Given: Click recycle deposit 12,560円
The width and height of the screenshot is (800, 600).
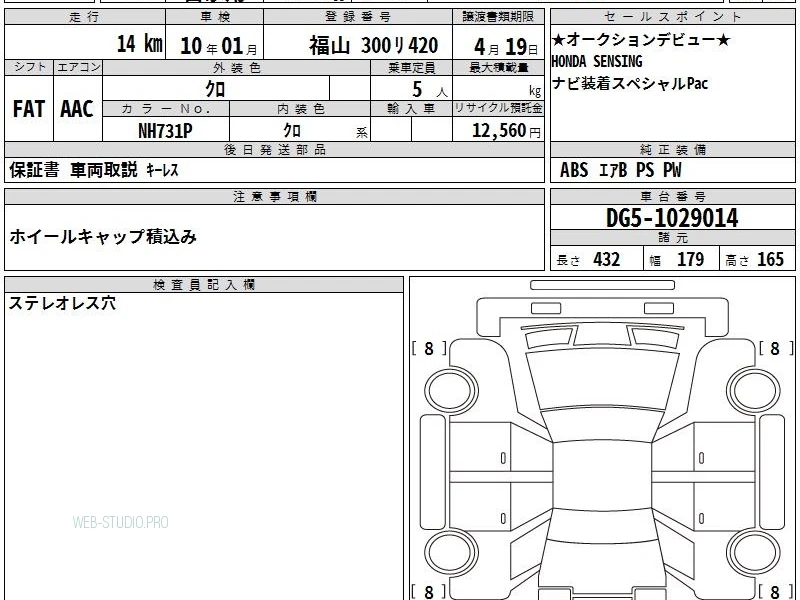Looking at the screenshot, I should [x=506, y=131].
